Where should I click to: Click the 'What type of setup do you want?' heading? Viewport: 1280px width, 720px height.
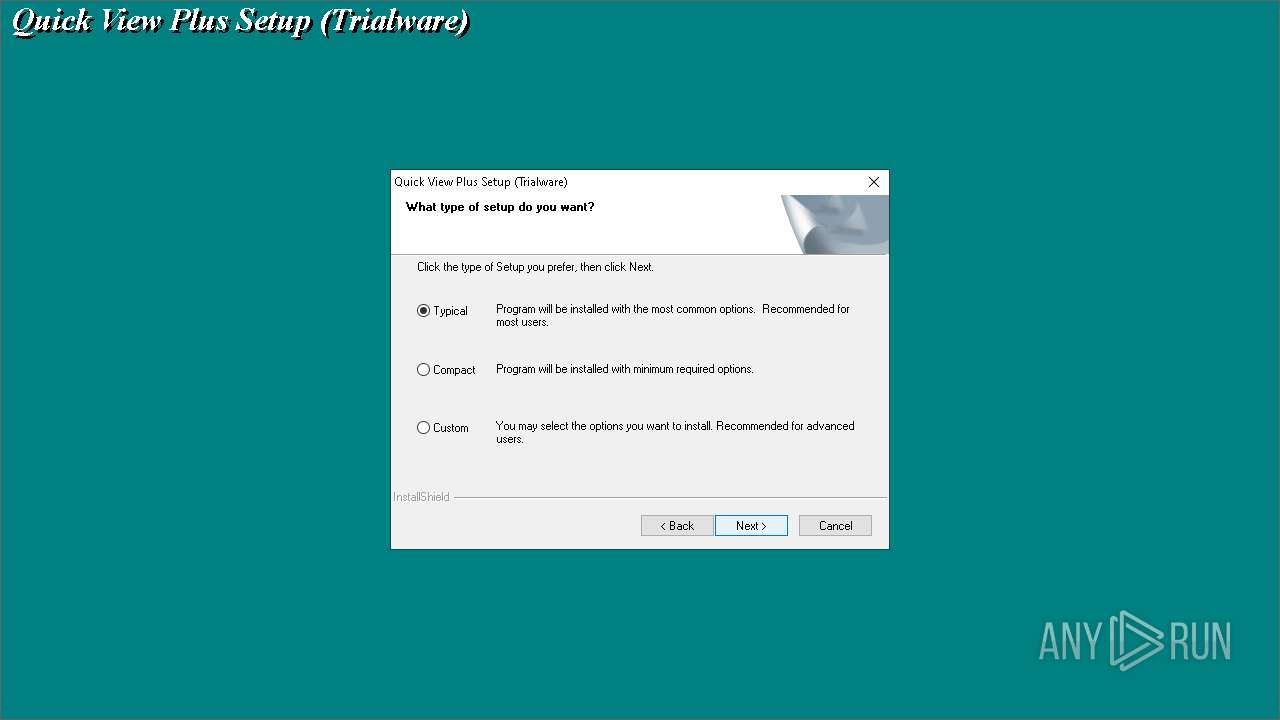[x=500, y=207]
